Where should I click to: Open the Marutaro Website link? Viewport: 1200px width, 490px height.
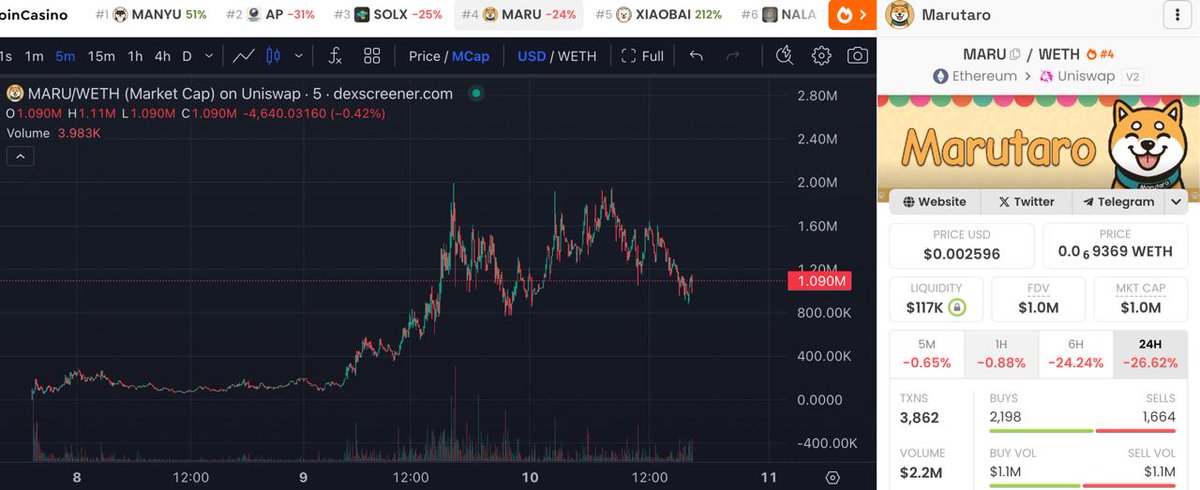[x=934, y=201]
